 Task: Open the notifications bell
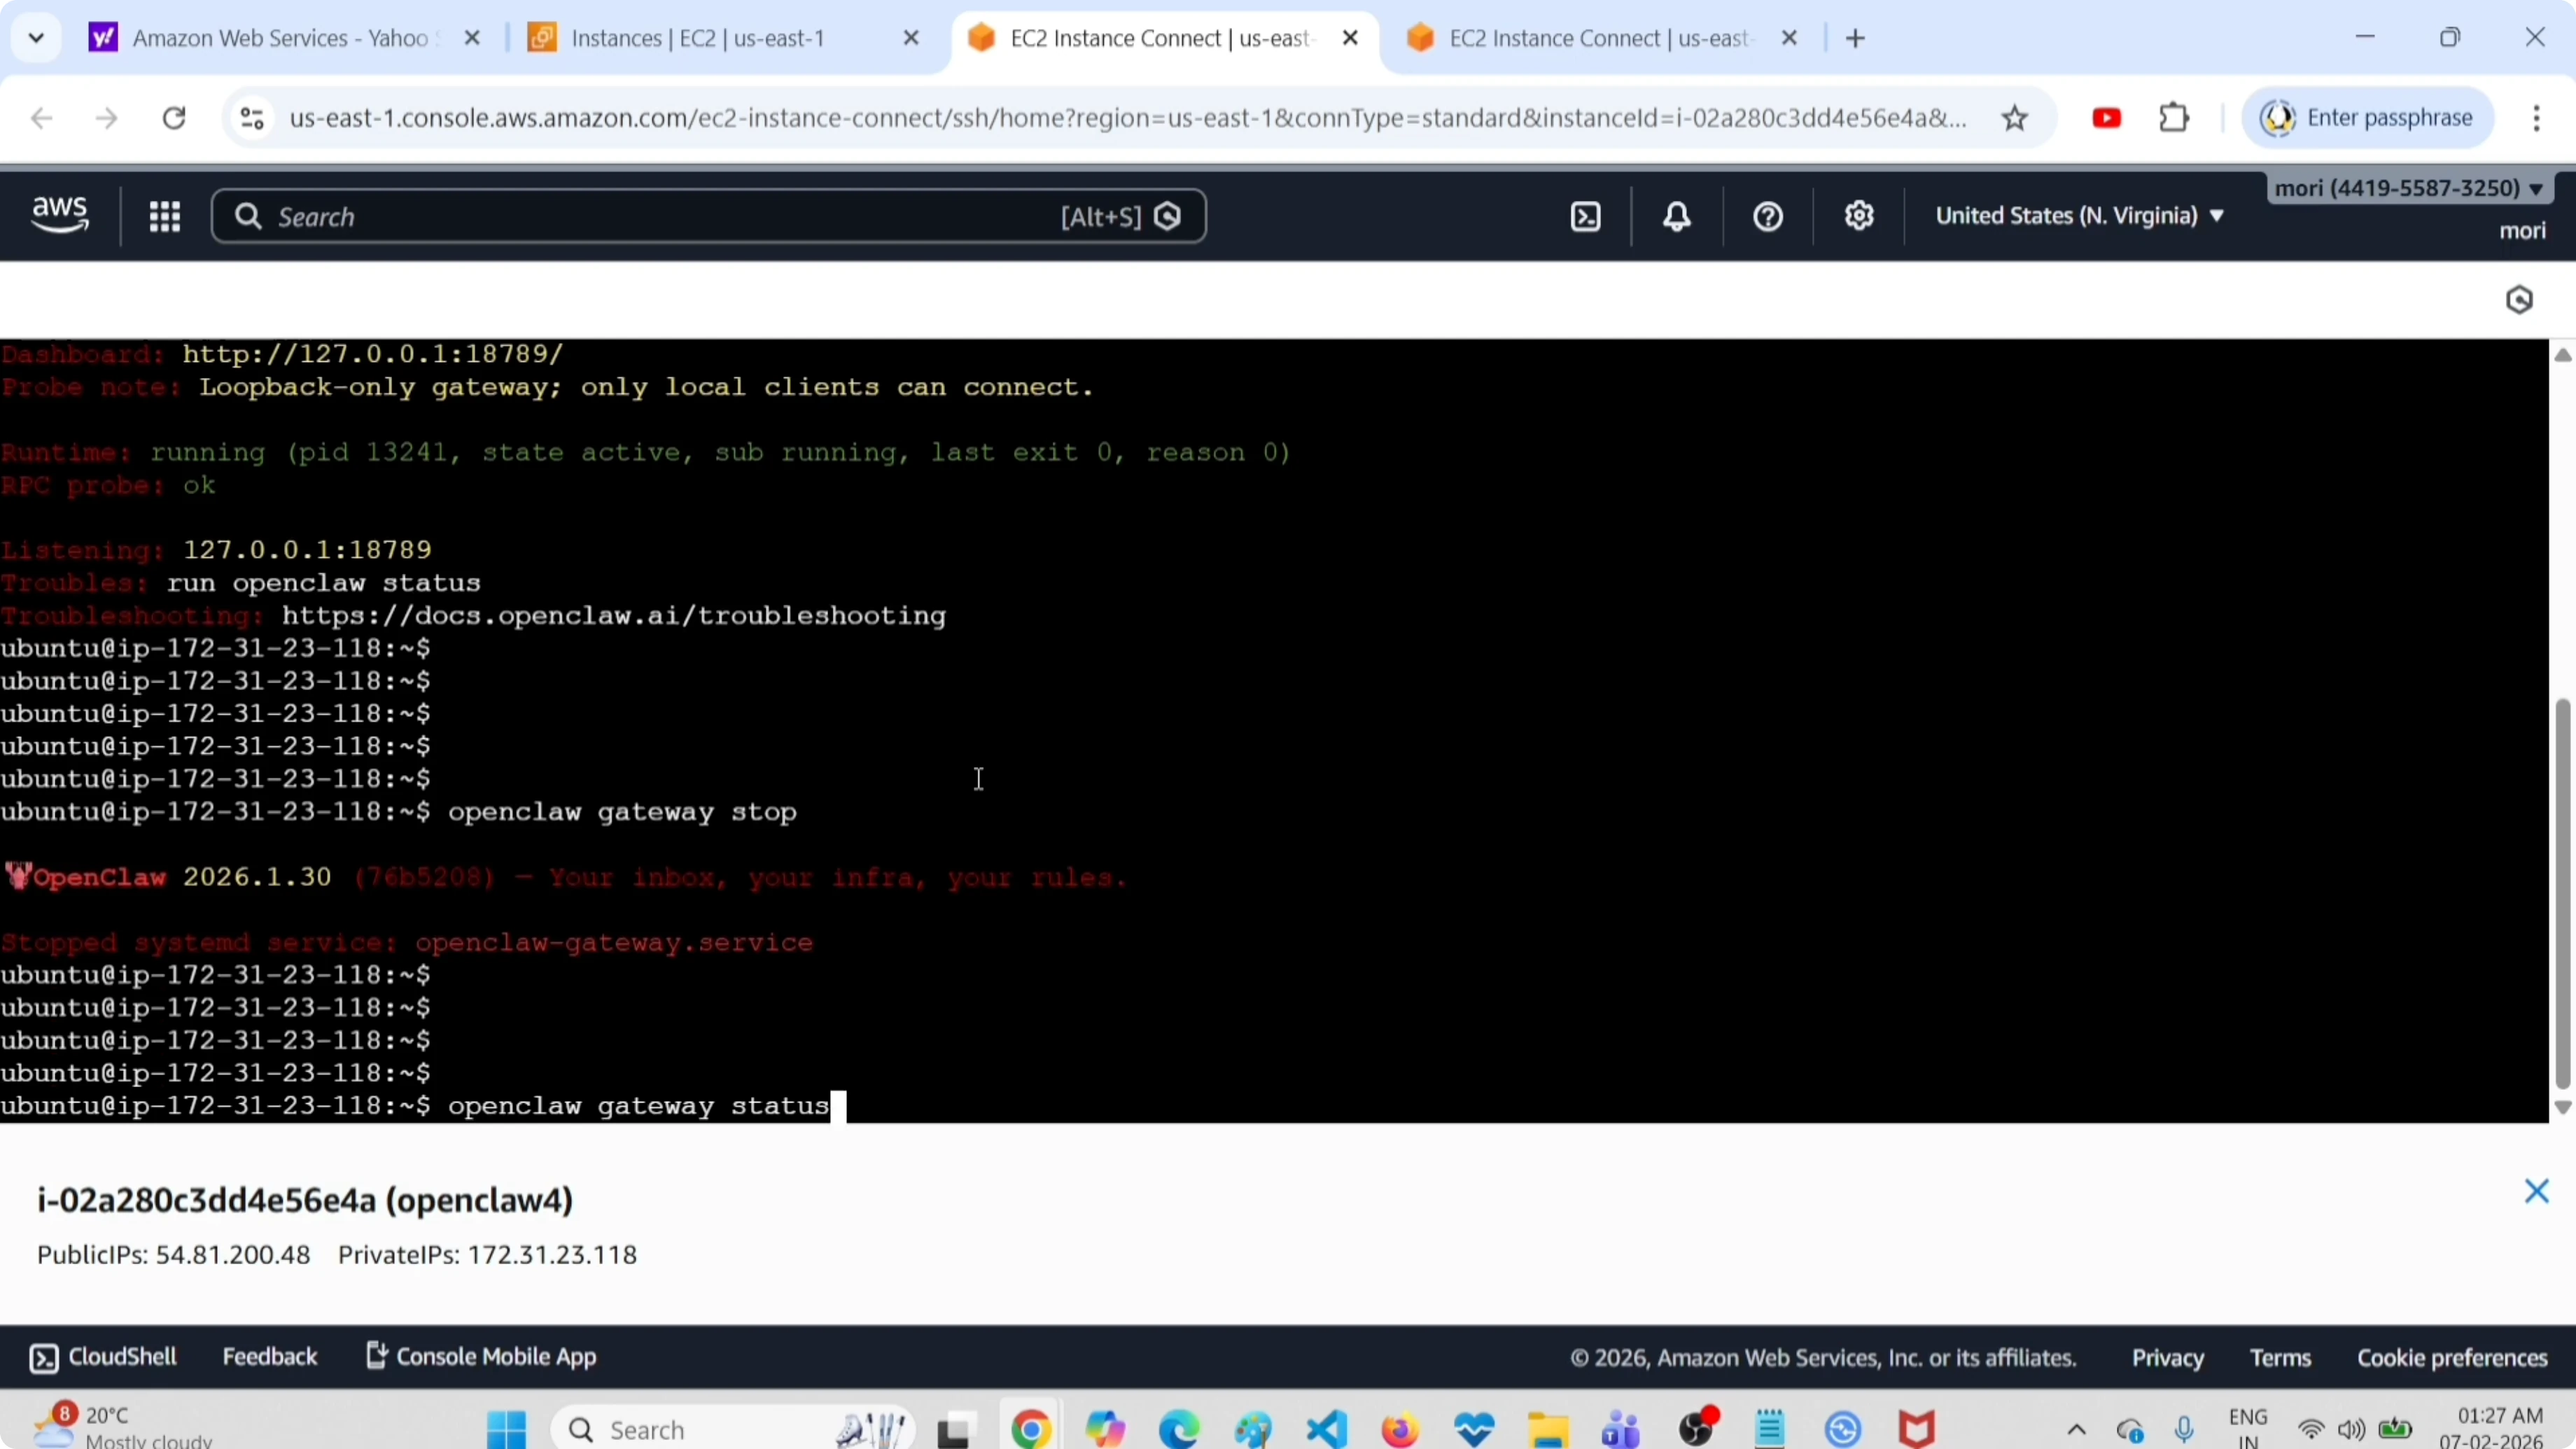coord(1677,216)
